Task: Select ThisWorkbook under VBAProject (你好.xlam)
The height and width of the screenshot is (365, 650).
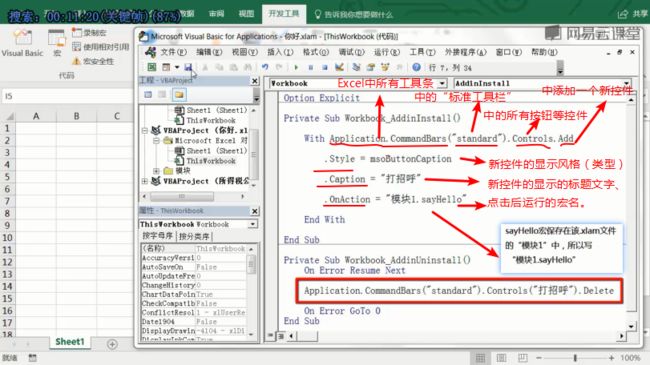Action: [x=211, y=161]
